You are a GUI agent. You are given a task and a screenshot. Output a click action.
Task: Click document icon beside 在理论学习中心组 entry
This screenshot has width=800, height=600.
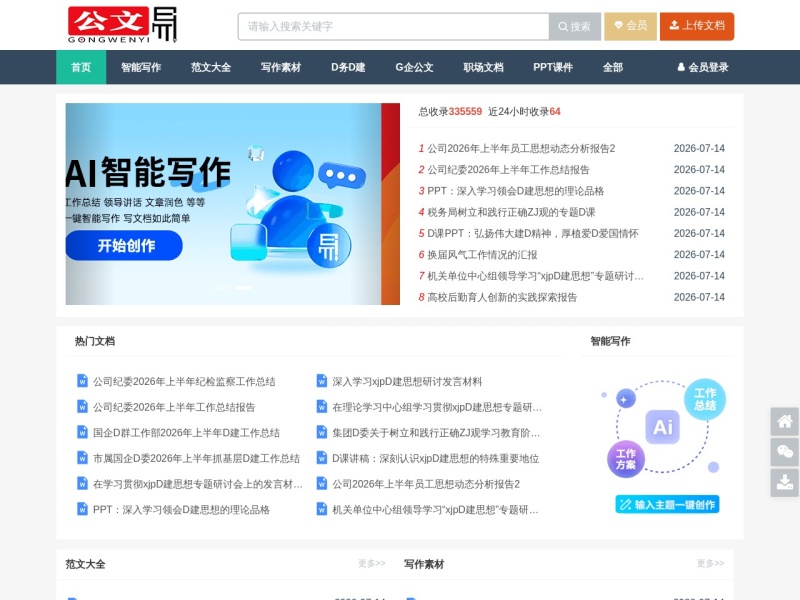click(322, 407)
